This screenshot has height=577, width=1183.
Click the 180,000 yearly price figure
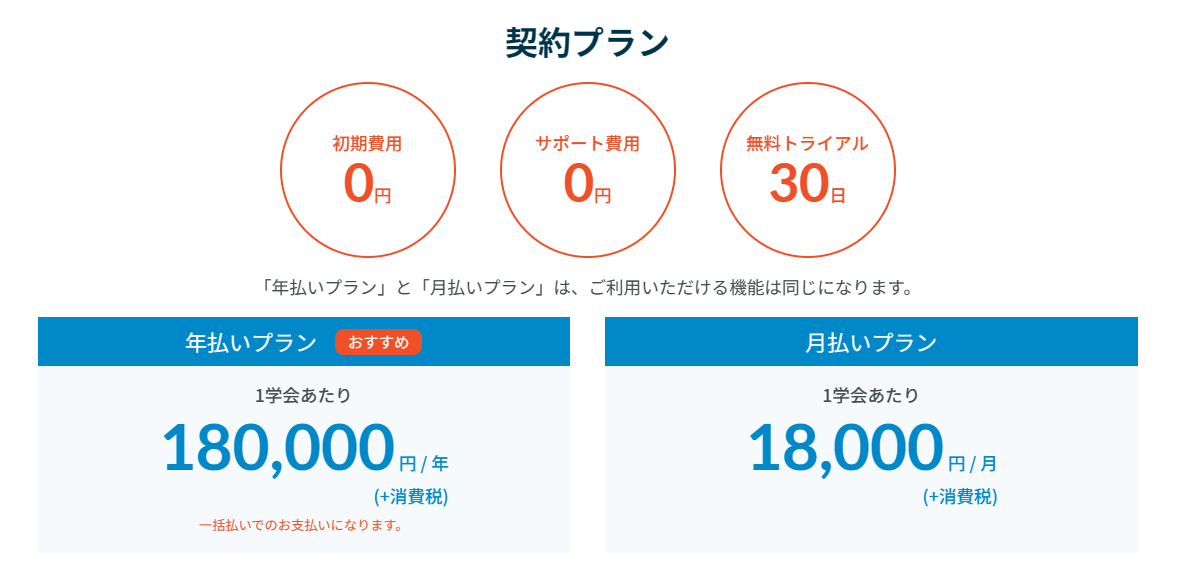point(278,448)
